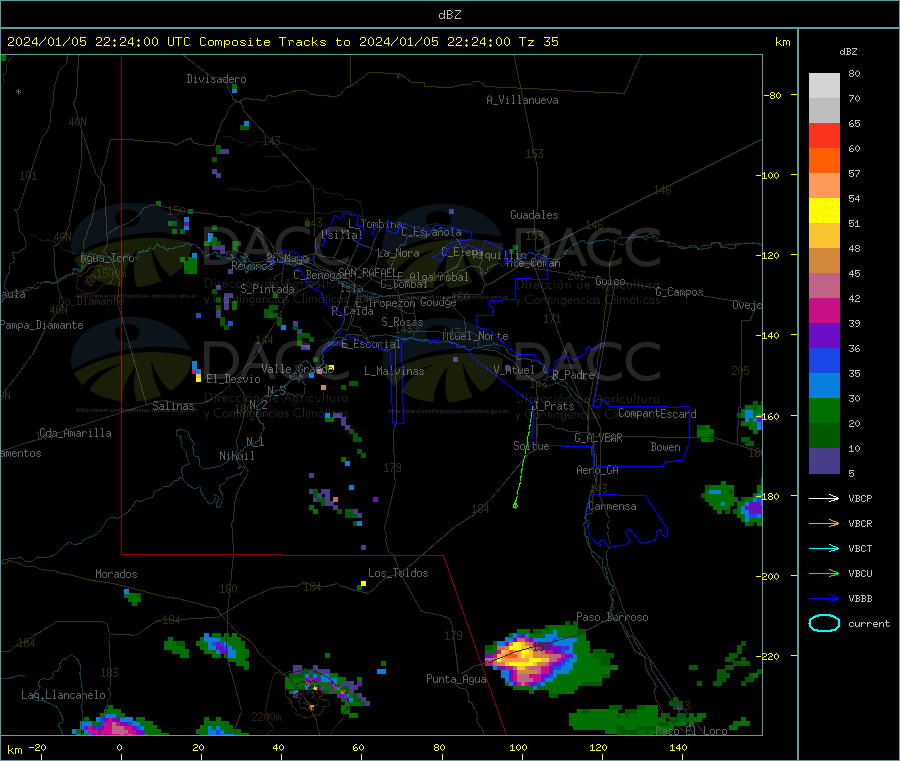Click the green VBCU arrow legend icon
Viewport: 900px width, 761px height.
824,573
